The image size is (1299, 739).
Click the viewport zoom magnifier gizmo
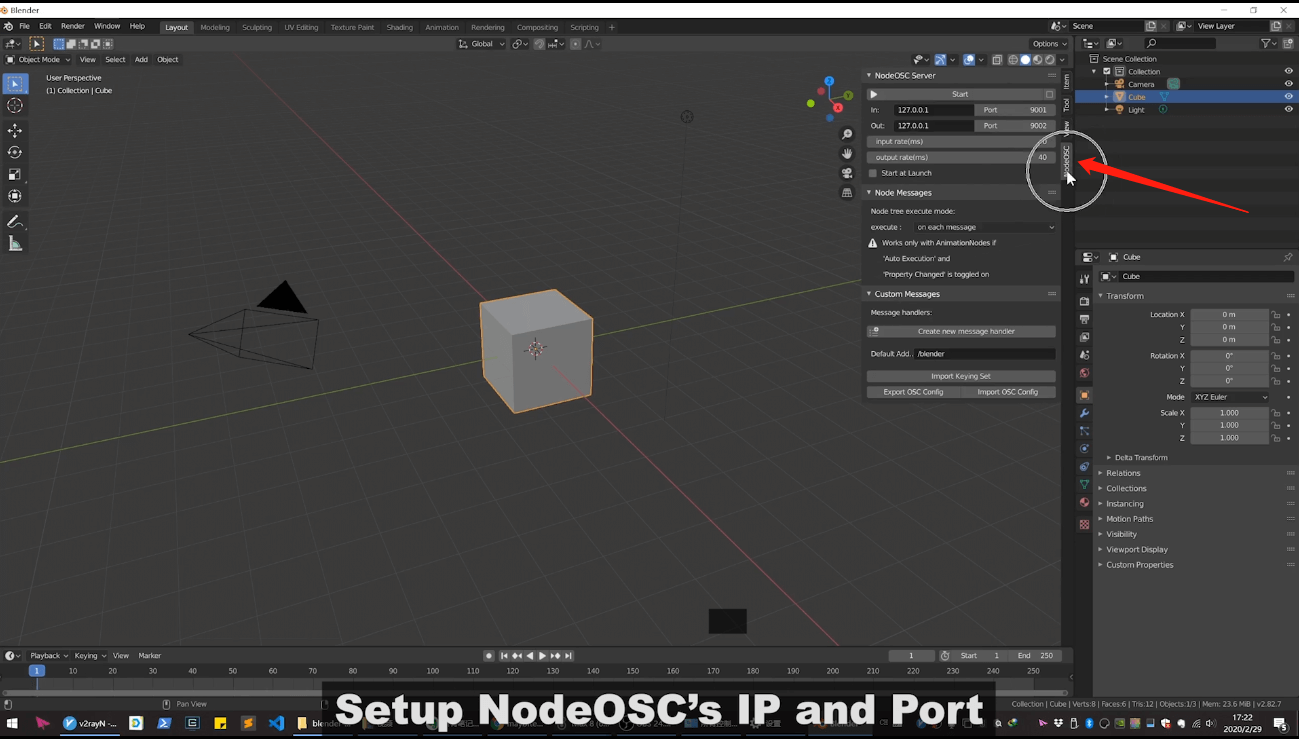point(847,134)
